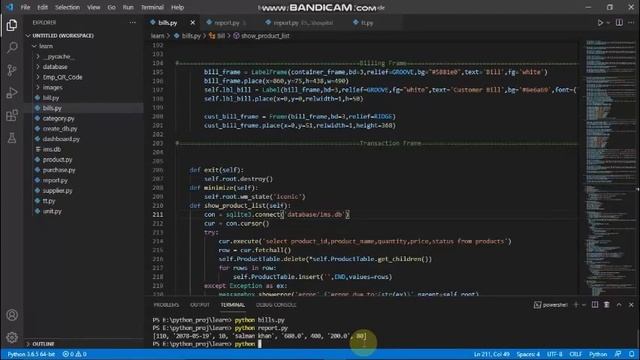Open product.py in the explorer
The image size is (640, 360).
tap(57, 160)
